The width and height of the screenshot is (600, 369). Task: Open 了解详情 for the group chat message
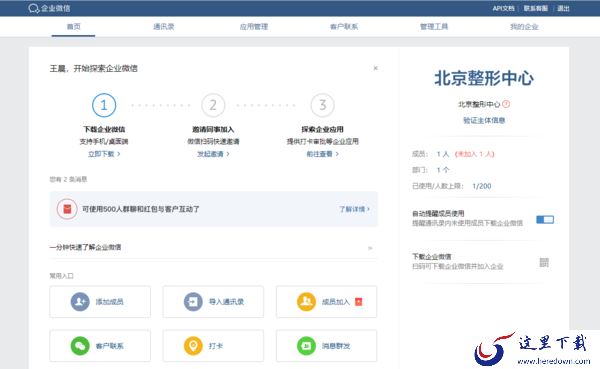tap(354, 209)
